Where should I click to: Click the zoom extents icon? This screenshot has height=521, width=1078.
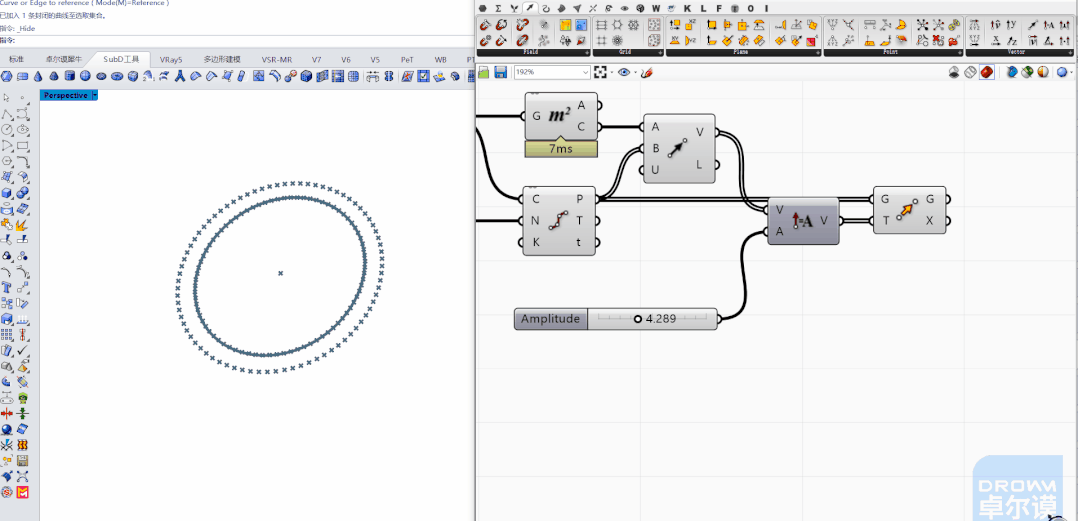pyautogui.click(x=601, y=72)
